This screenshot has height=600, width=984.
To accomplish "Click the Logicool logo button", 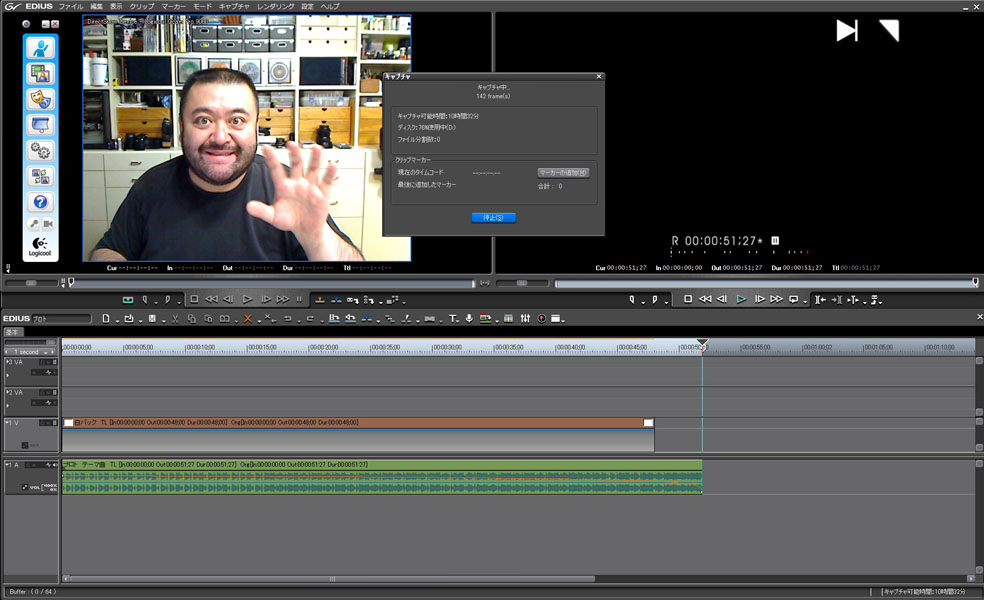I will pyautogui.click(x=40, y=247).
